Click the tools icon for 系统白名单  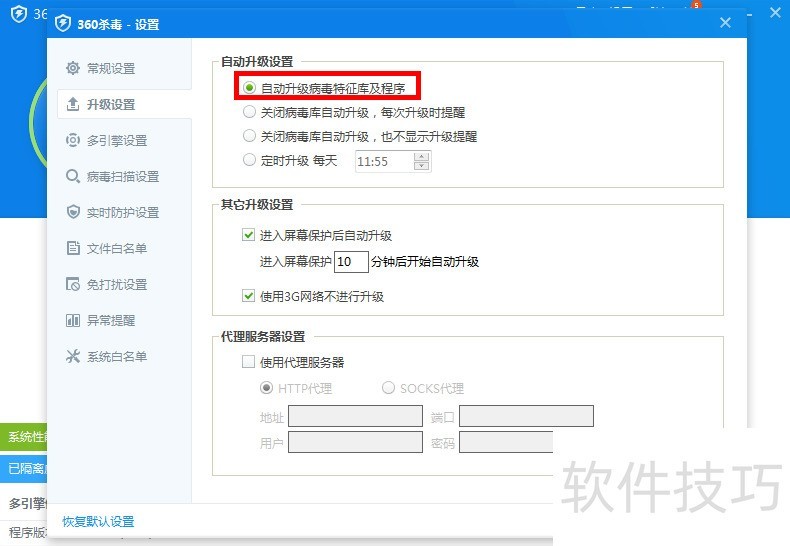pyautogui.click(x=73, y=356)
